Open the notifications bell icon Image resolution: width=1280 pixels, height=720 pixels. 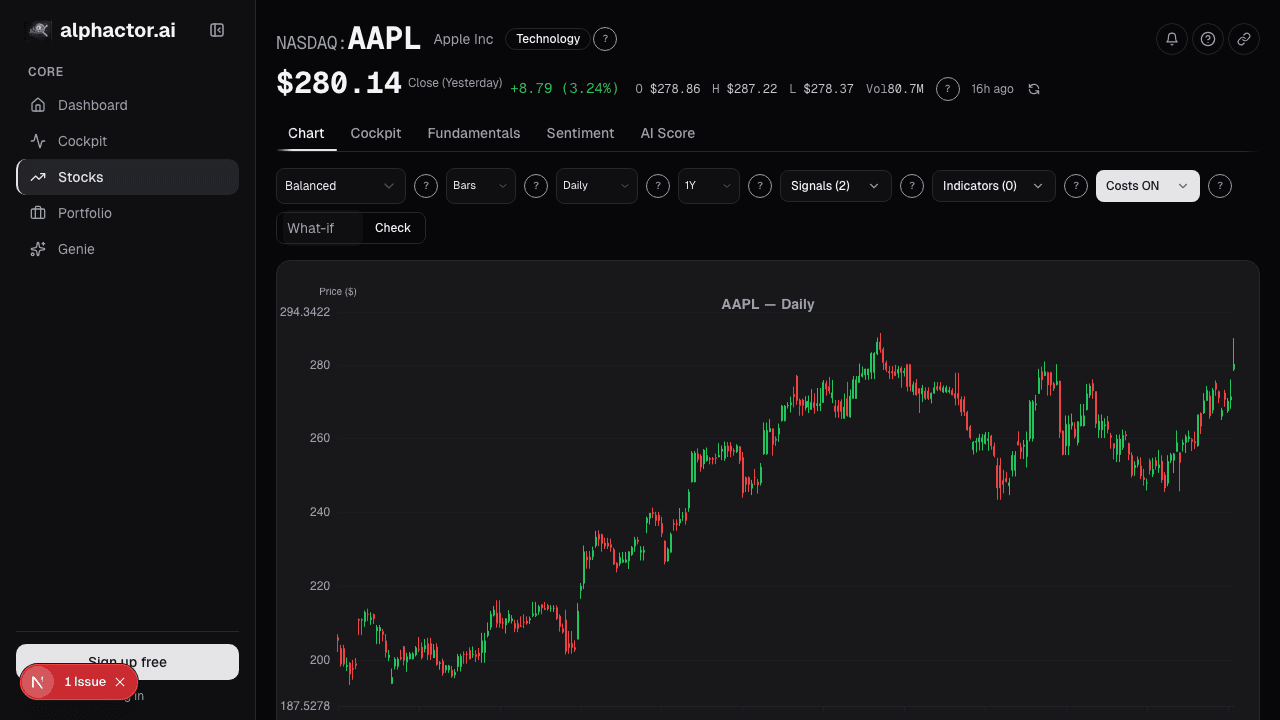(x=1172, y=39)
